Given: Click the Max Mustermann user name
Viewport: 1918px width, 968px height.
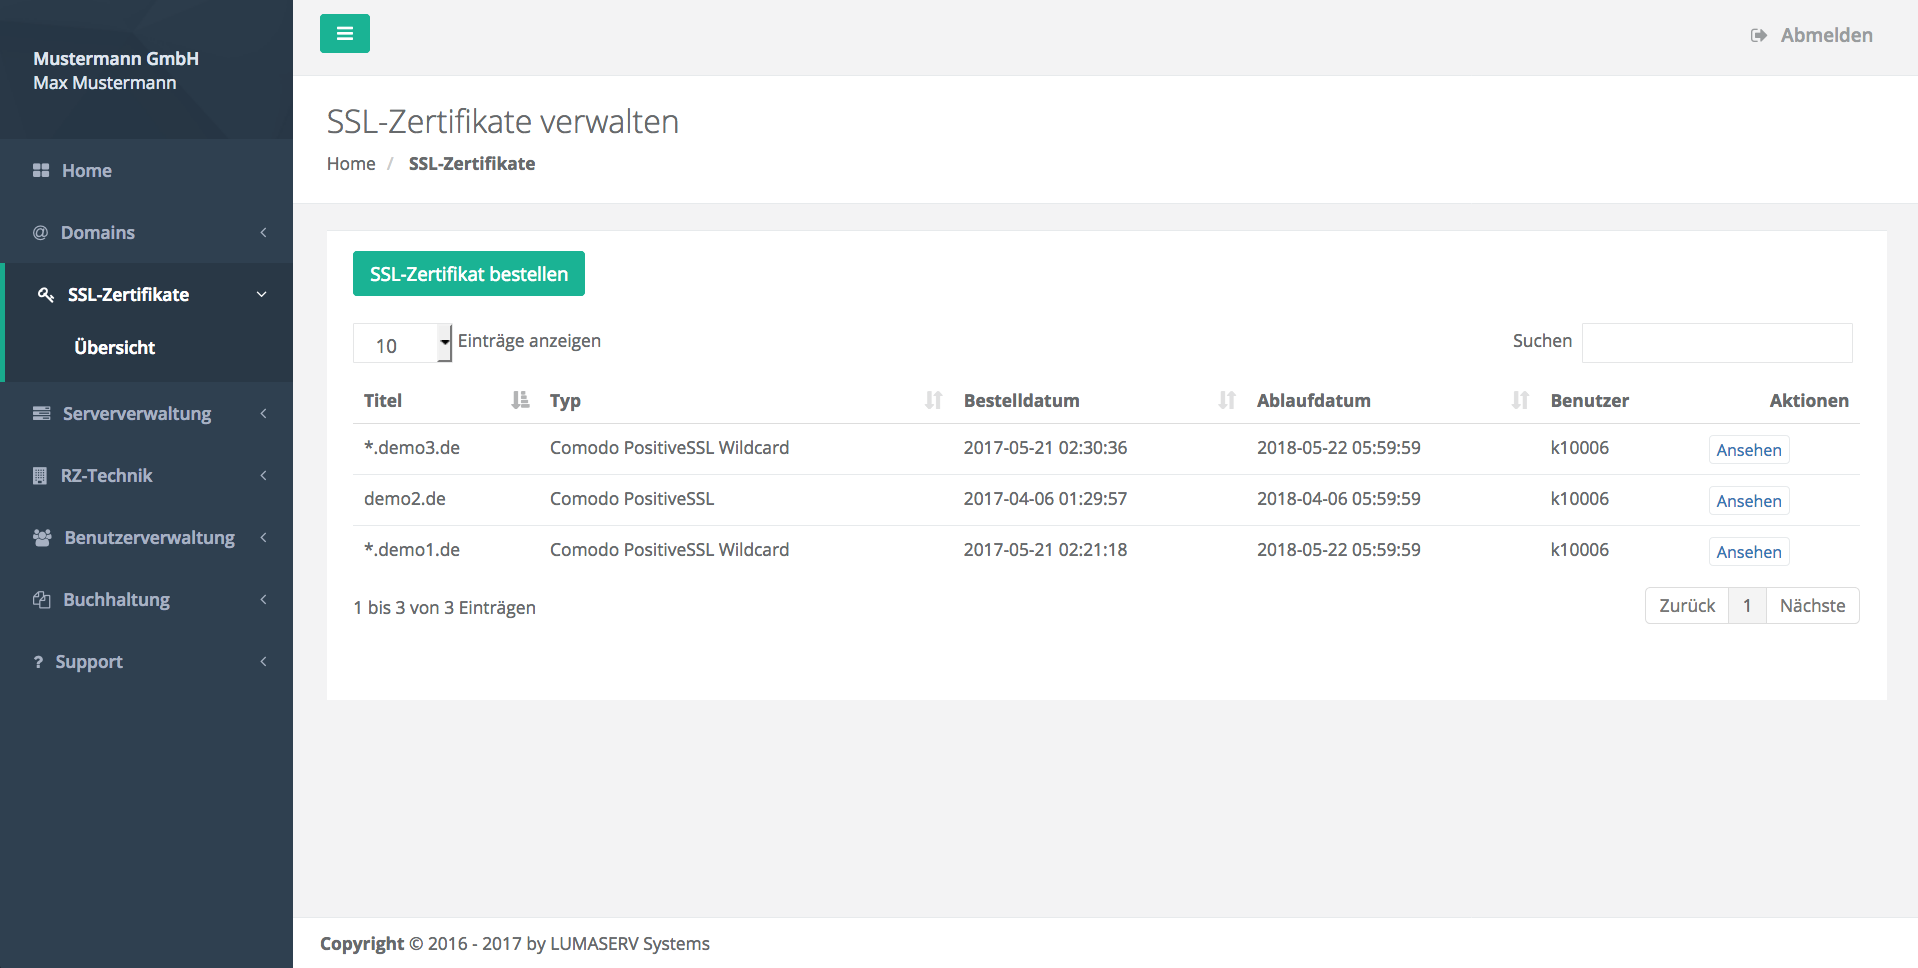Looking at the screenshot, I should coord(105,83).
